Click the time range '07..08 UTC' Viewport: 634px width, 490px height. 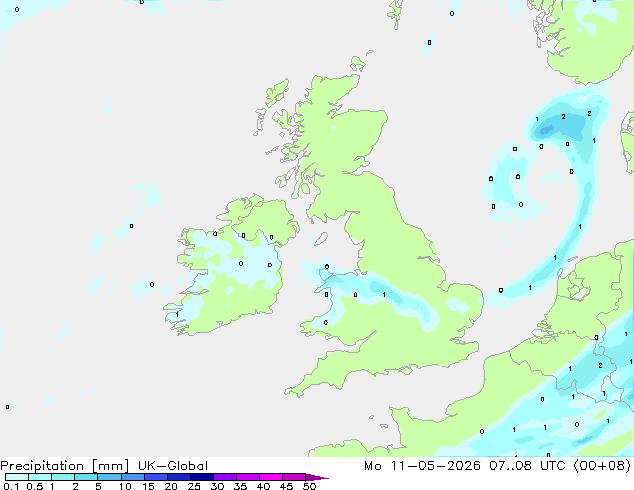(x=526, y=466)
